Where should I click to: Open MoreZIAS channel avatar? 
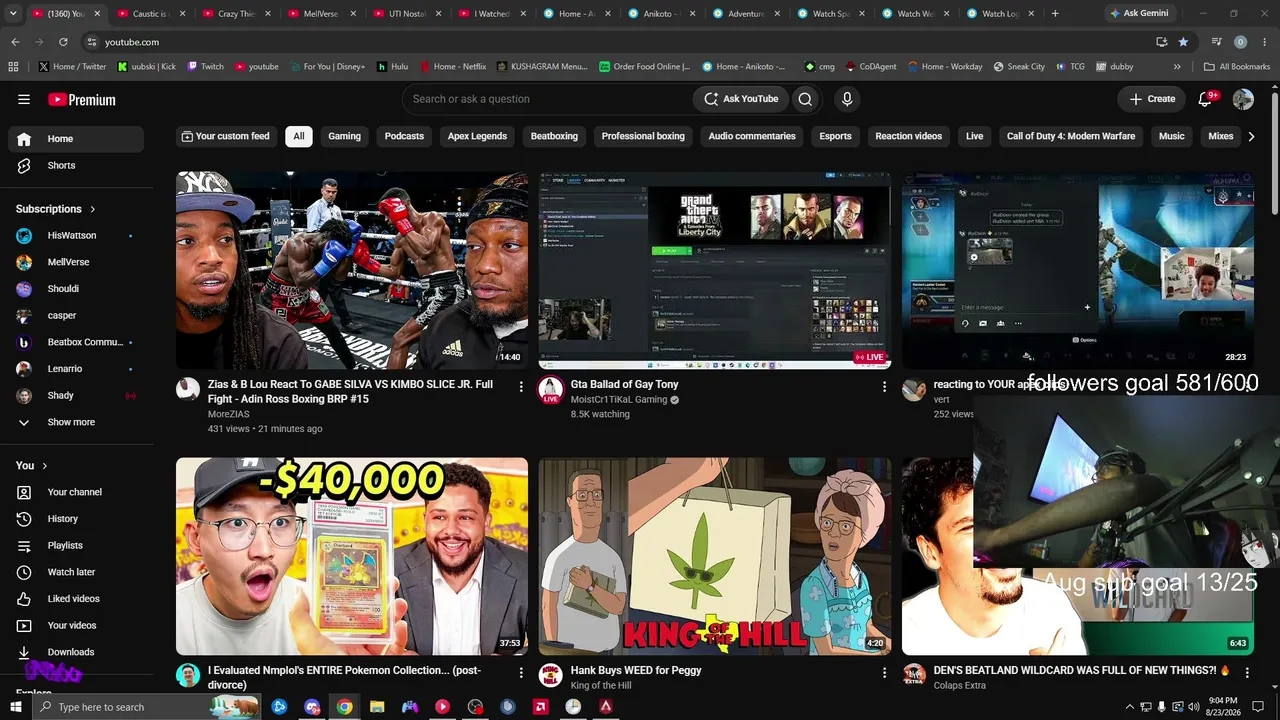(188, 389)
